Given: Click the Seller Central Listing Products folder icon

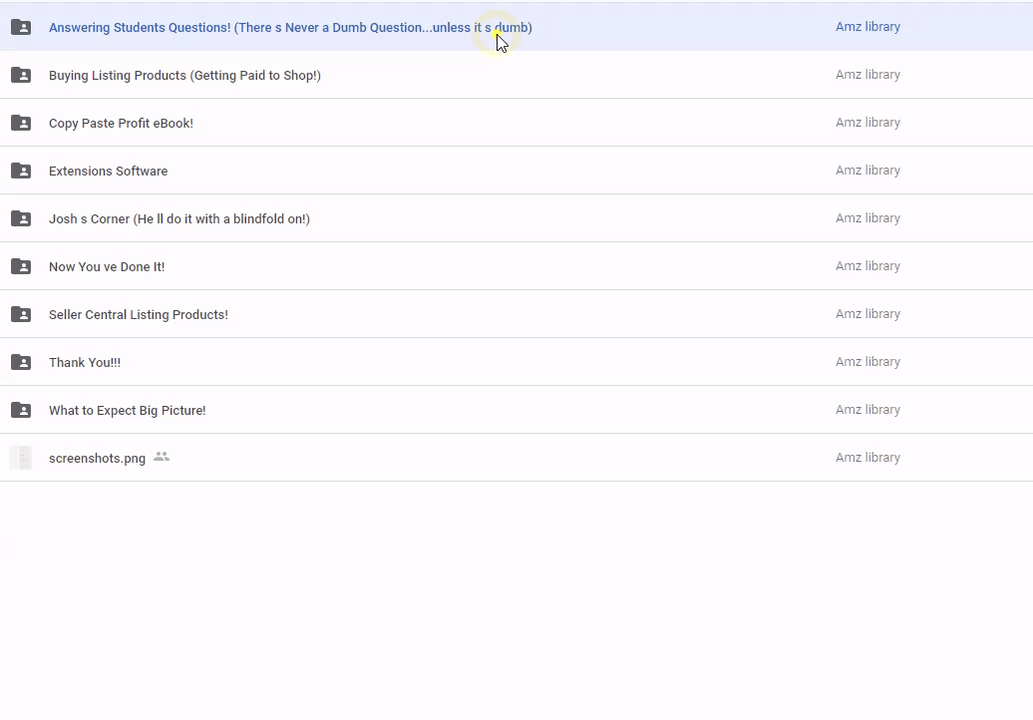Looking at the screenshot, I should tap(21, 315).
